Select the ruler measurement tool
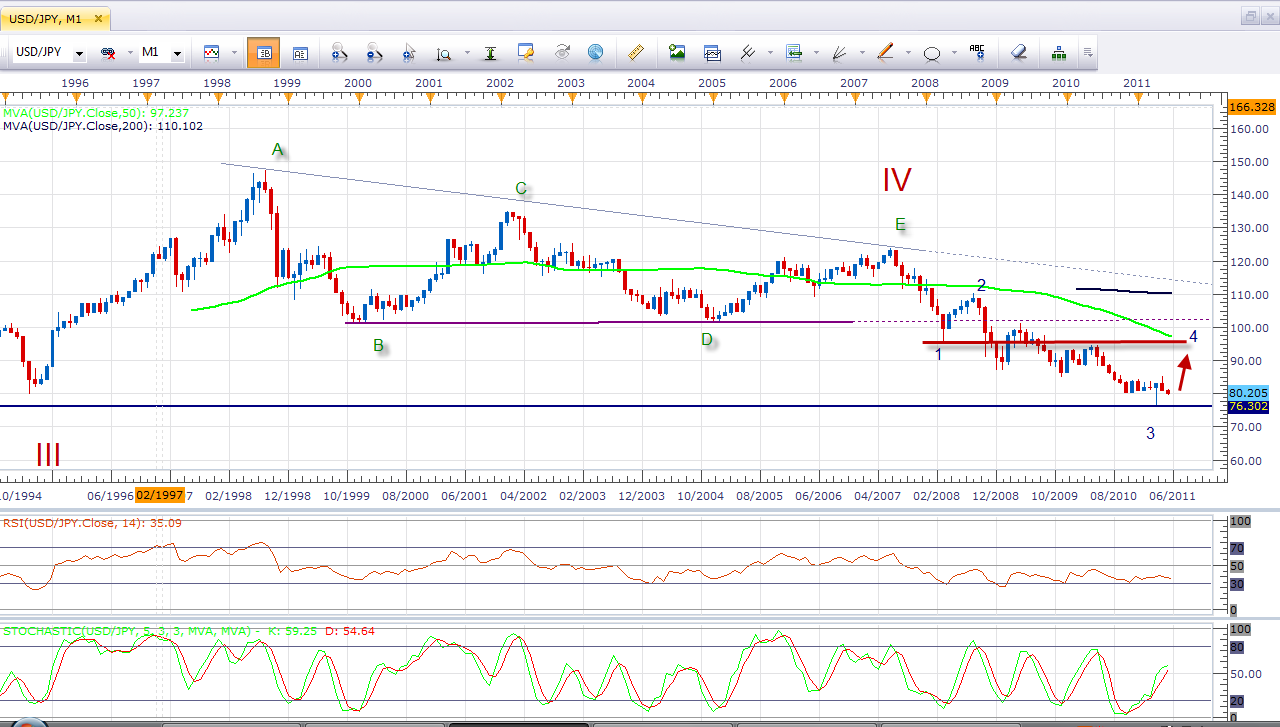This screenshot has width=1280, height=727. (x=635, y=52)
